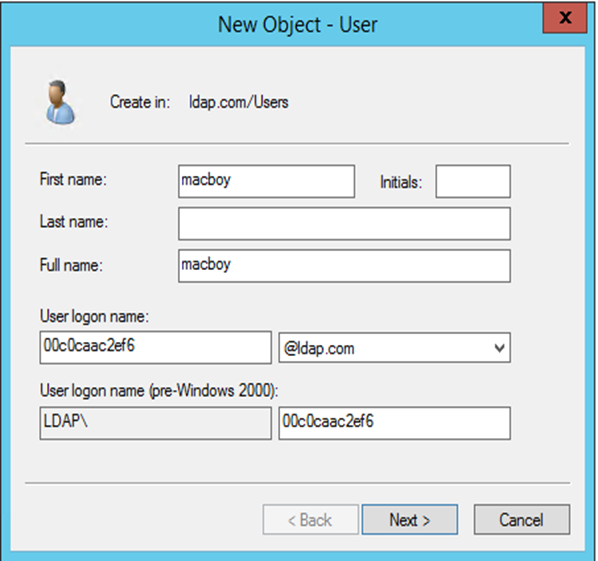The width and height of the screenshot is (598, 561).
Task: Go to the next step with Next >
Action: [x=410, y=519]
